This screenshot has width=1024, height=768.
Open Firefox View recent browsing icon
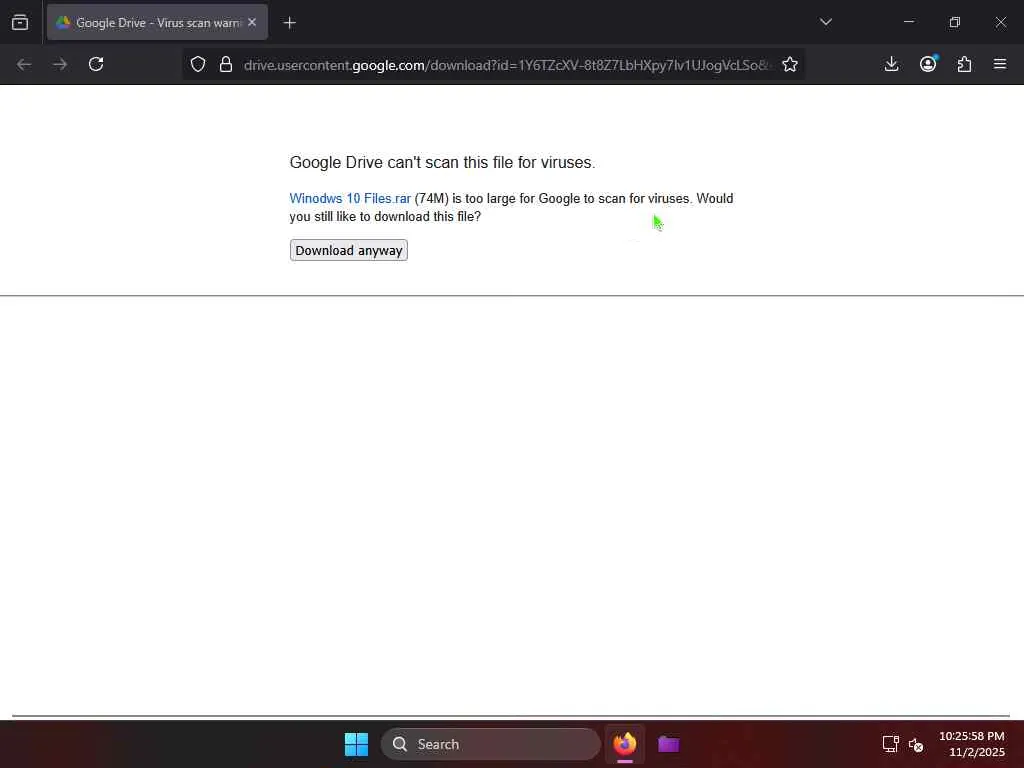point(20,22)
